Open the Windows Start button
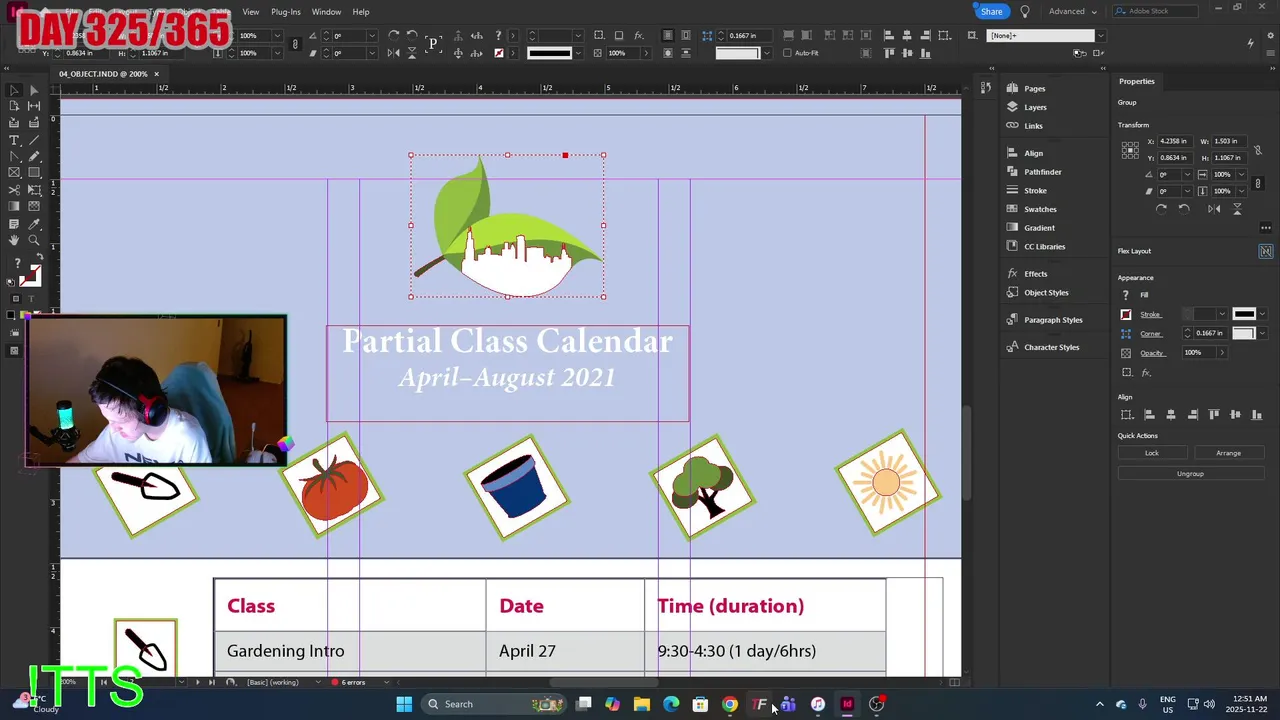 (x=404, y=704)
